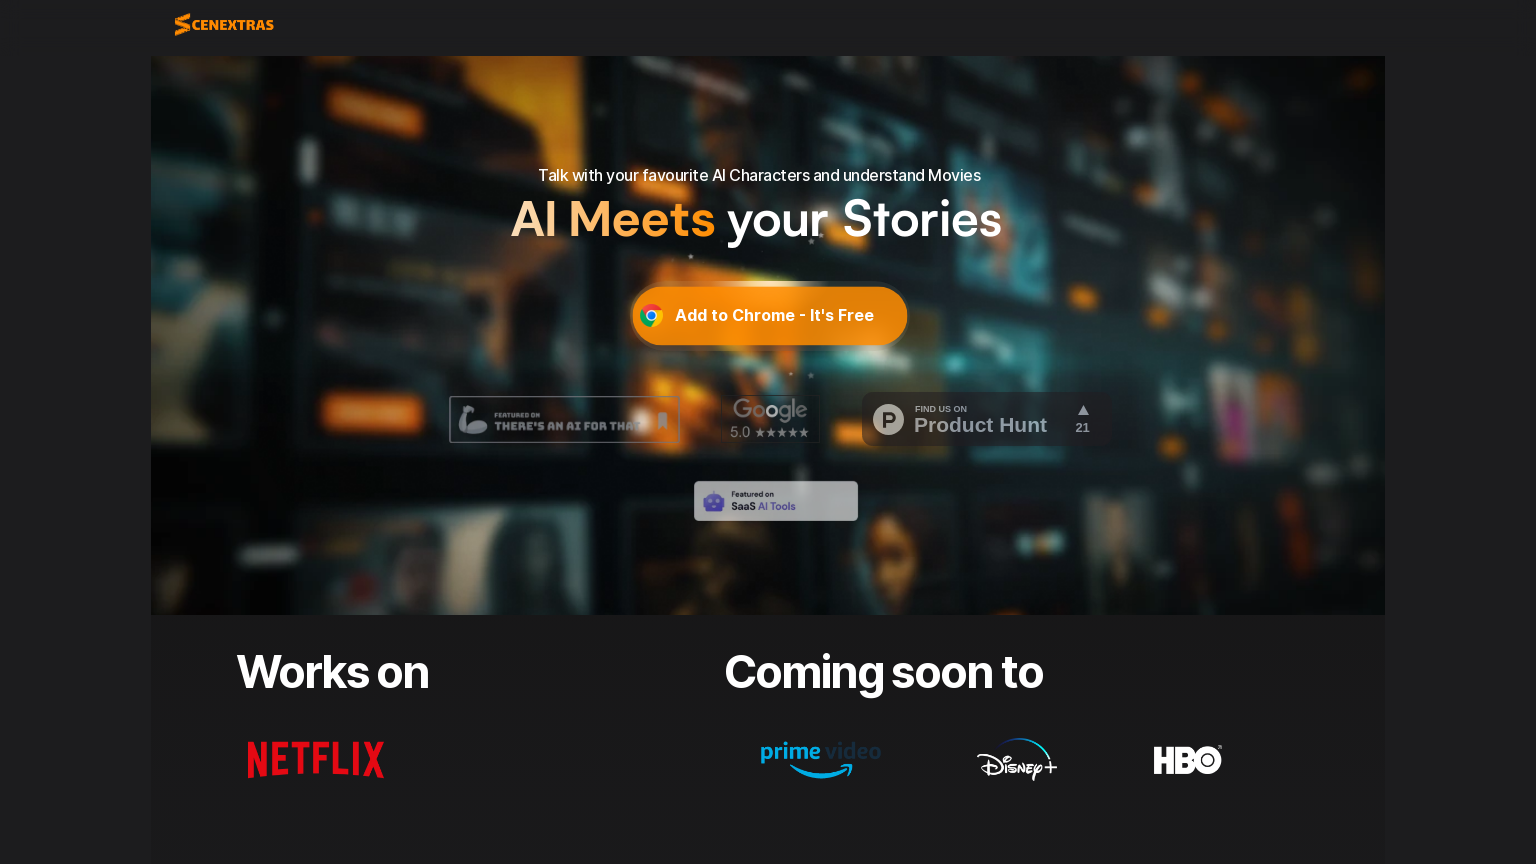Click the flexing arm icon on featured badge
The width and height of the screenshot is (1536, 864).
[x=473, y=420]
